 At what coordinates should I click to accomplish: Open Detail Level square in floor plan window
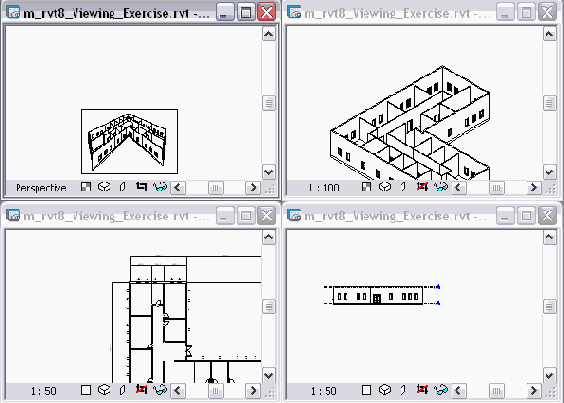pos(86,390)
